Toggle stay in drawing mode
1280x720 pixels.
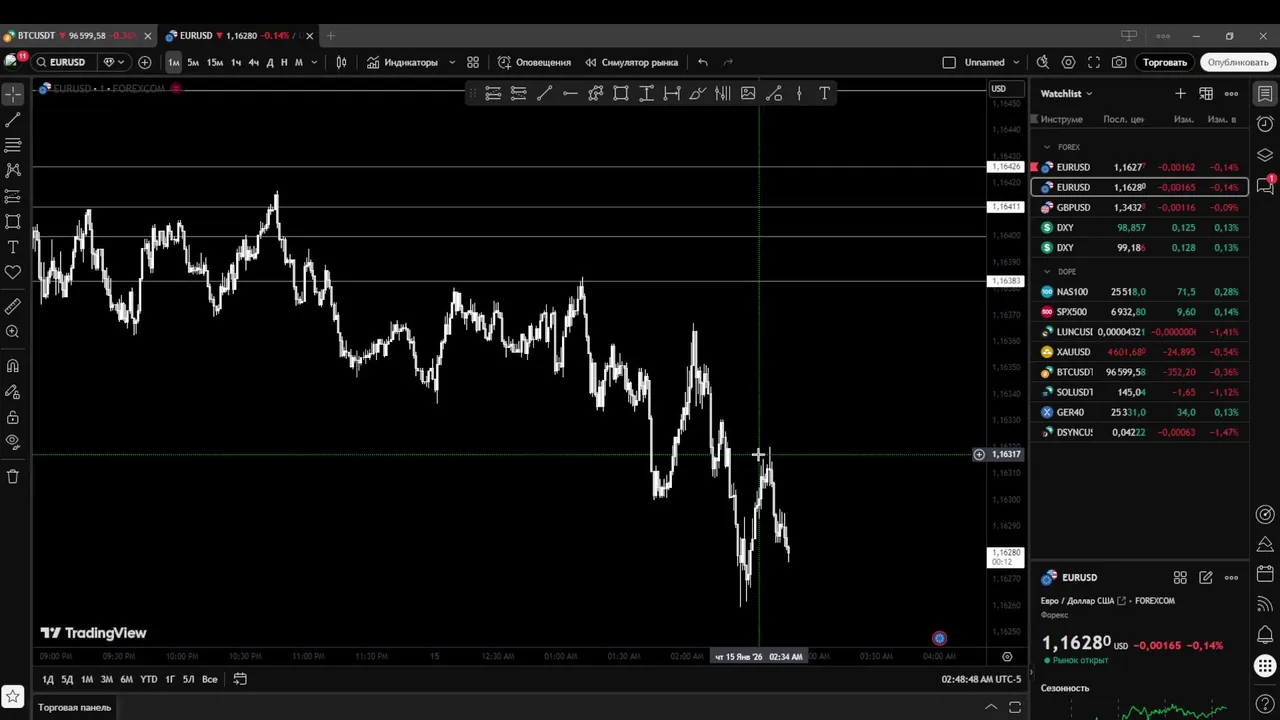coord(13,392)
